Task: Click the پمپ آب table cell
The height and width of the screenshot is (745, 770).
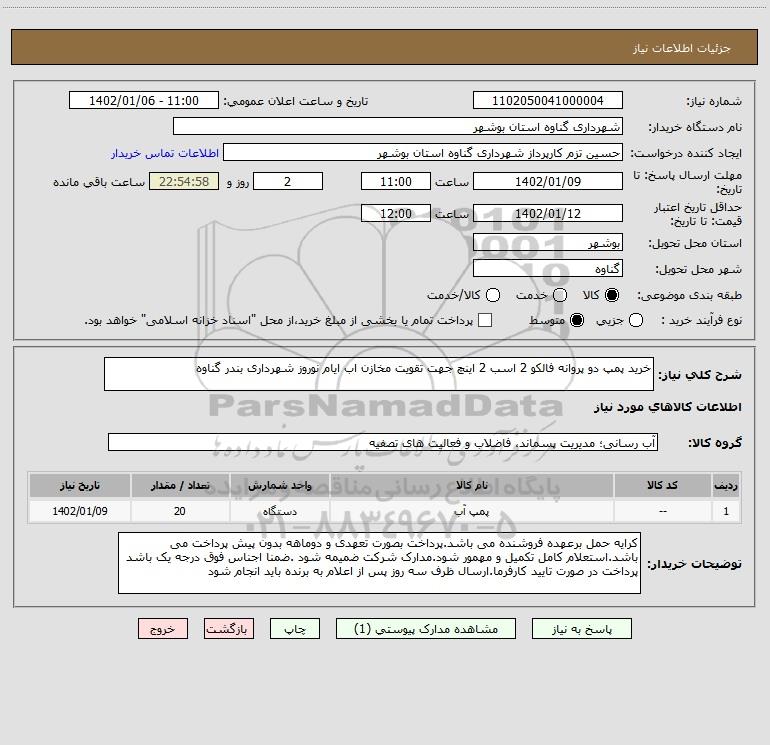Action: click(471, 511)
